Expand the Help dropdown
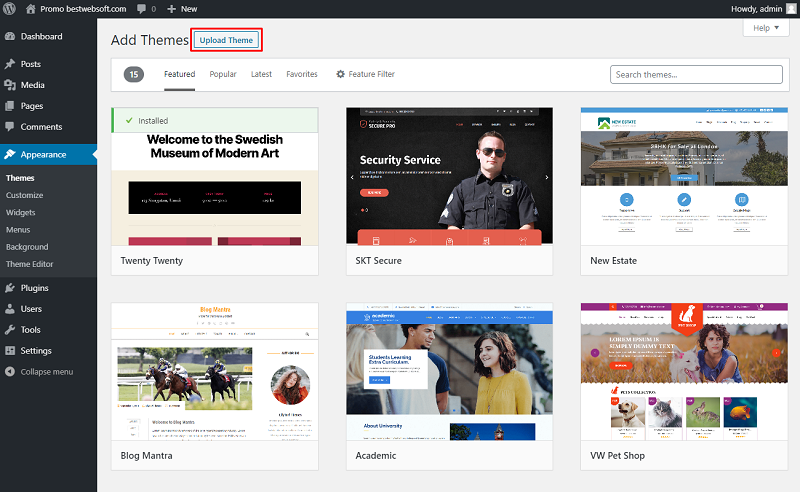 (x=766, y=28)
